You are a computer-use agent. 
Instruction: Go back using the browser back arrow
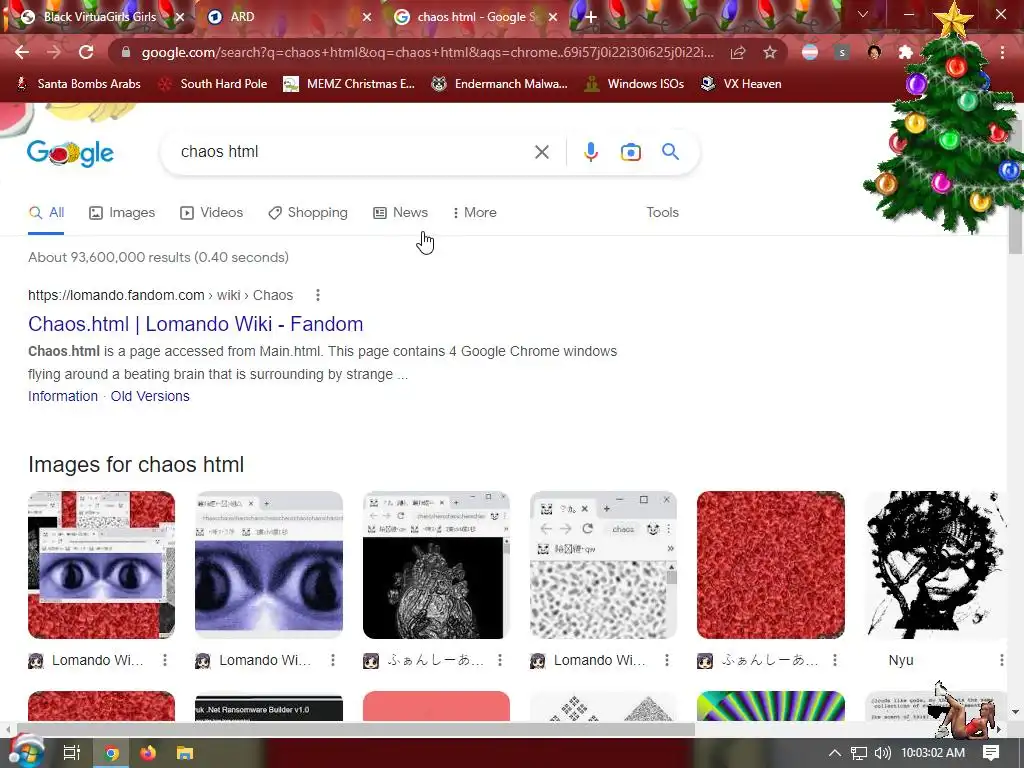click(22, 52)
